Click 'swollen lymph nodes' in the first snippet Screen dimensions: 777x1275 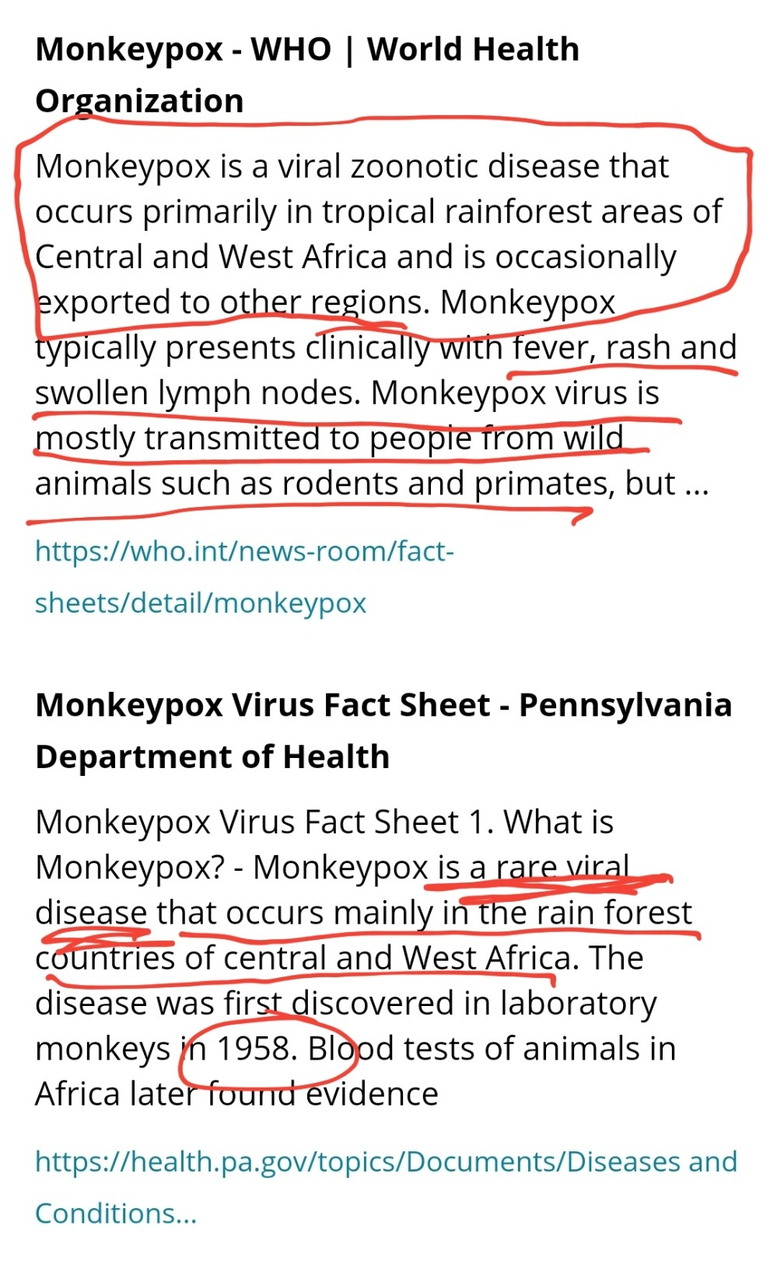pyautogui.click(x=198, y=393)
